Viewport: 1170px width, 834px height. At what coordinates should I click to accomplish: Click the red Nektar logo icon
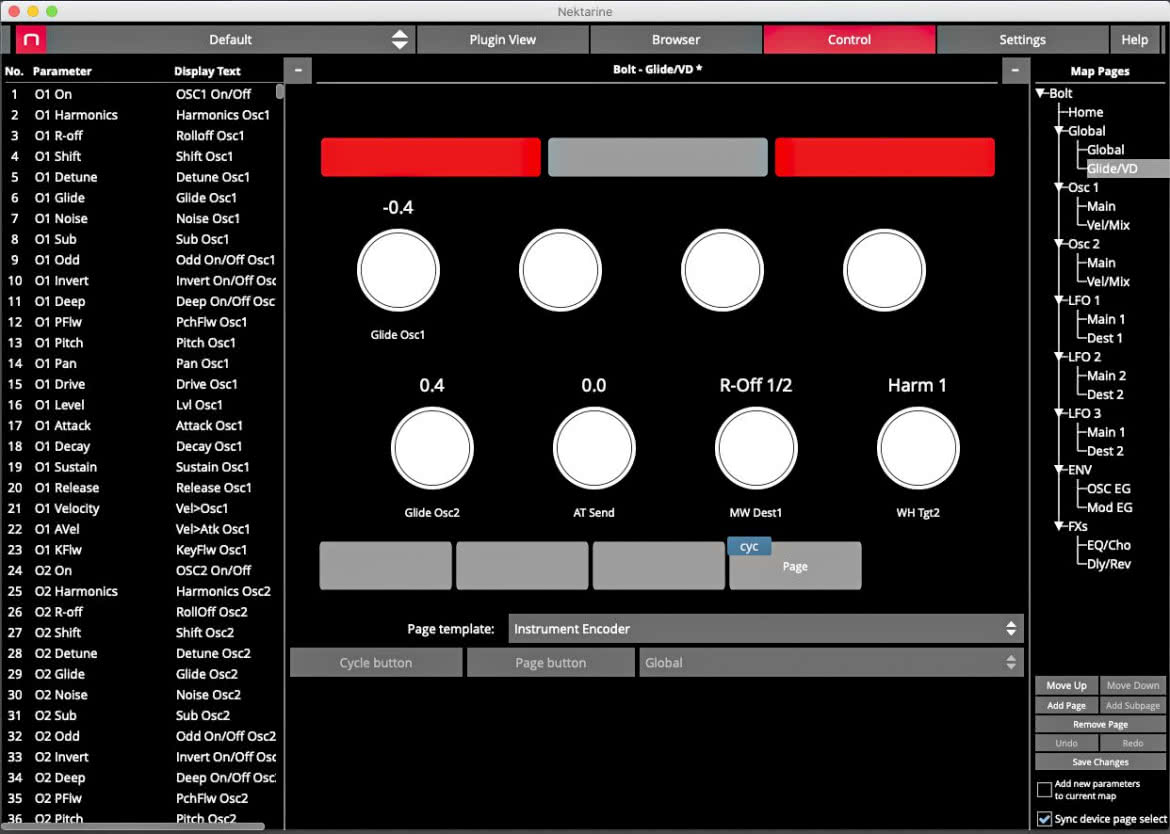(x=31, y=40)
